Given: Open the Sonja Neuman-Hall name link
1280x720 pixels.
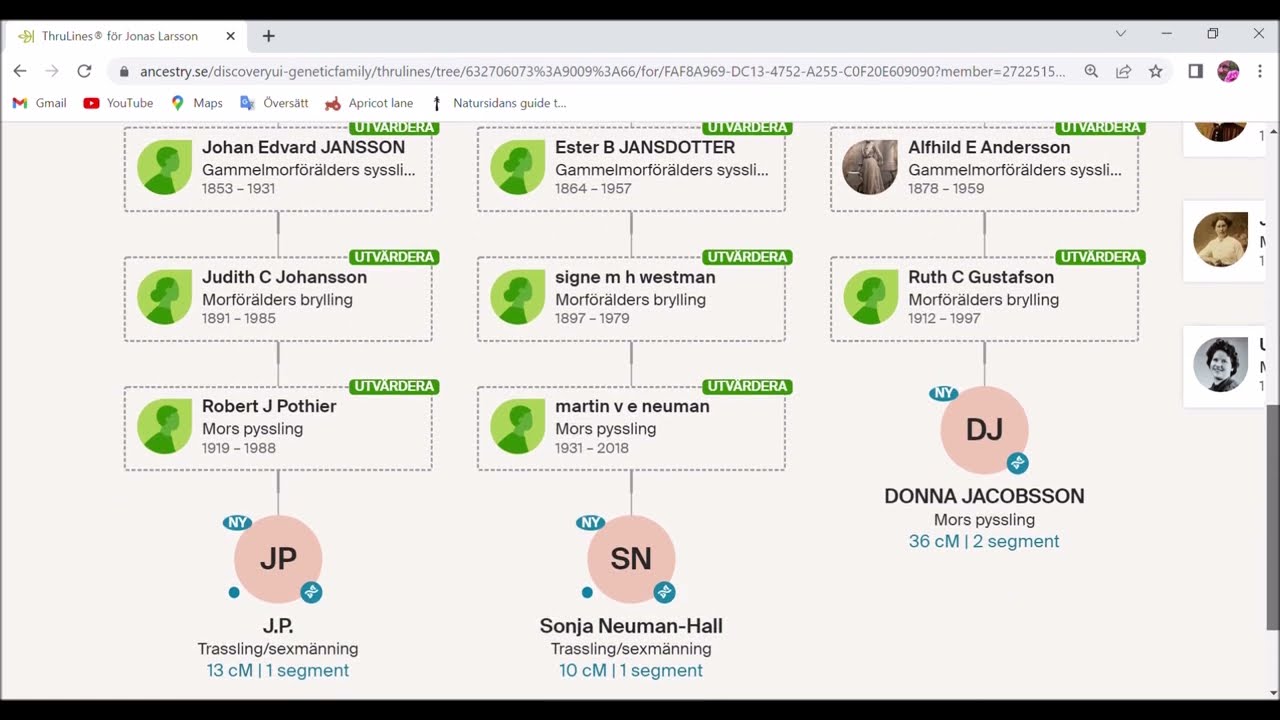Looking at the screenshot, I should pyautogui.click(x=631, y=626).
